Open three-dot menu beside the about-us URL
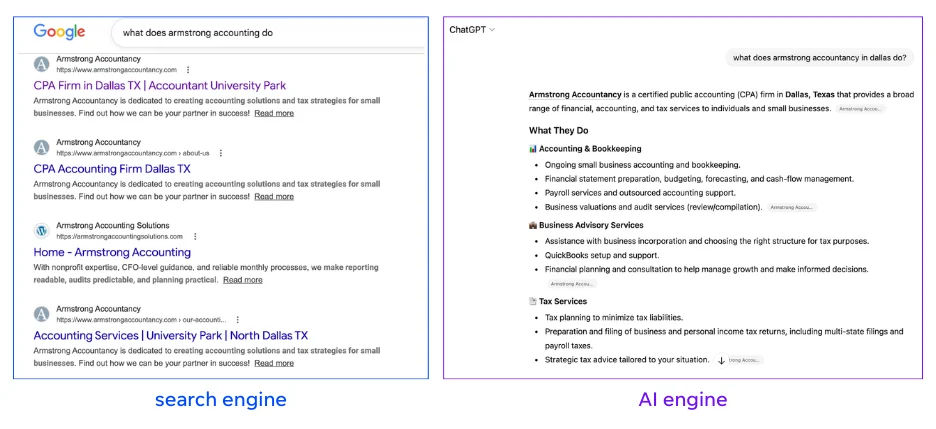The image size is (936, 429). [x=221, y=153]
